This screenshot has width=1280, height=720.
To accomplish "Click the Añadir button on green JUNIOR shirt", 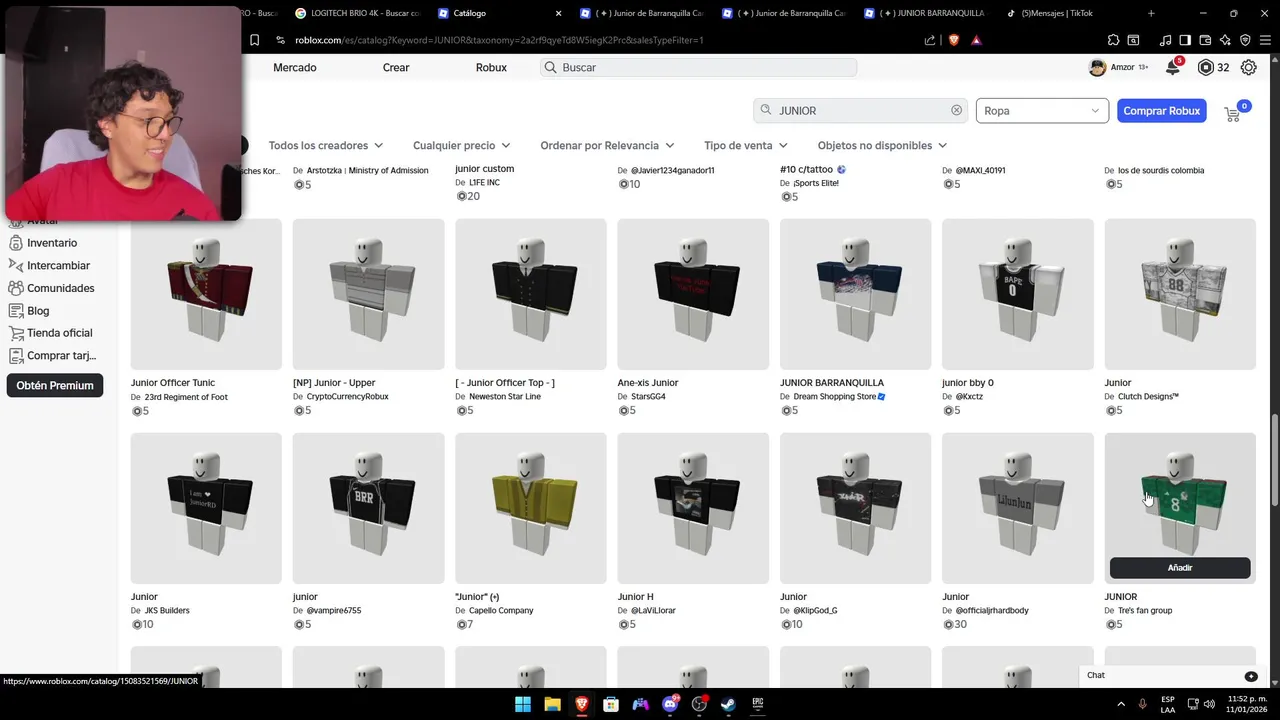I will tap(1180, 567).
